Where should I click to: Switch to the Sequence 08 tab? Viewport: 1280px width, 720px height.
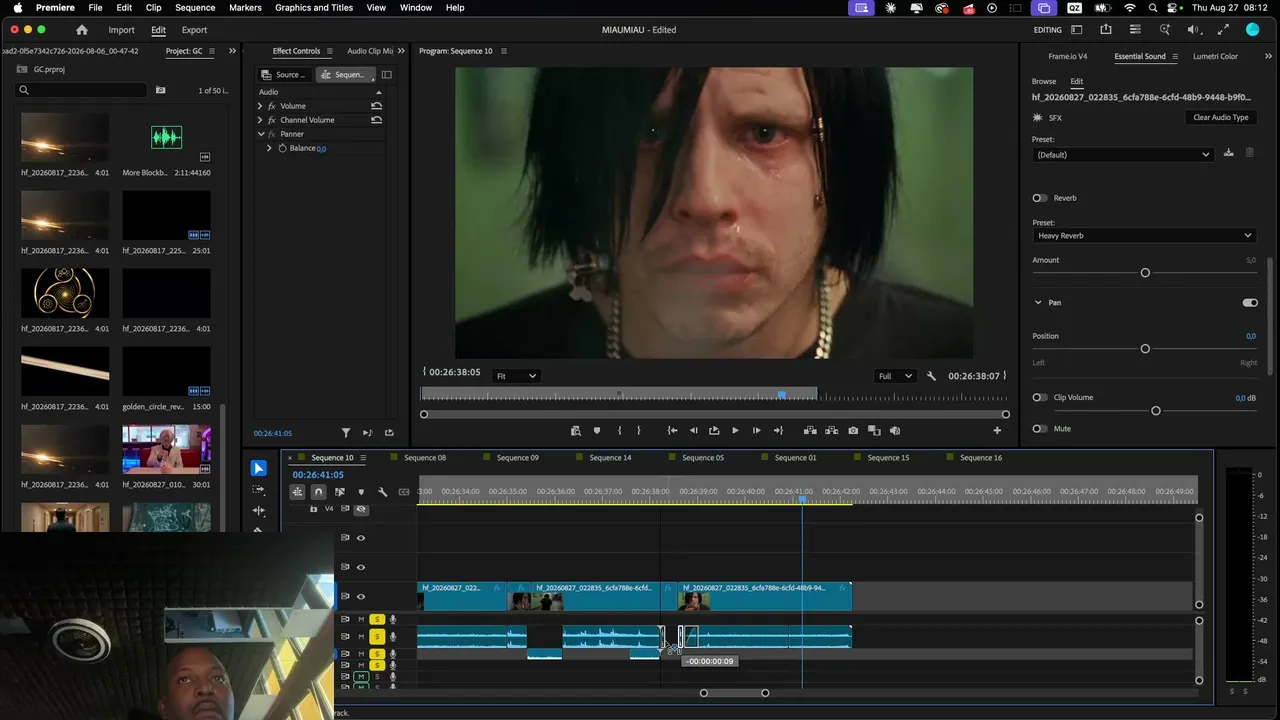click(425, 458)
